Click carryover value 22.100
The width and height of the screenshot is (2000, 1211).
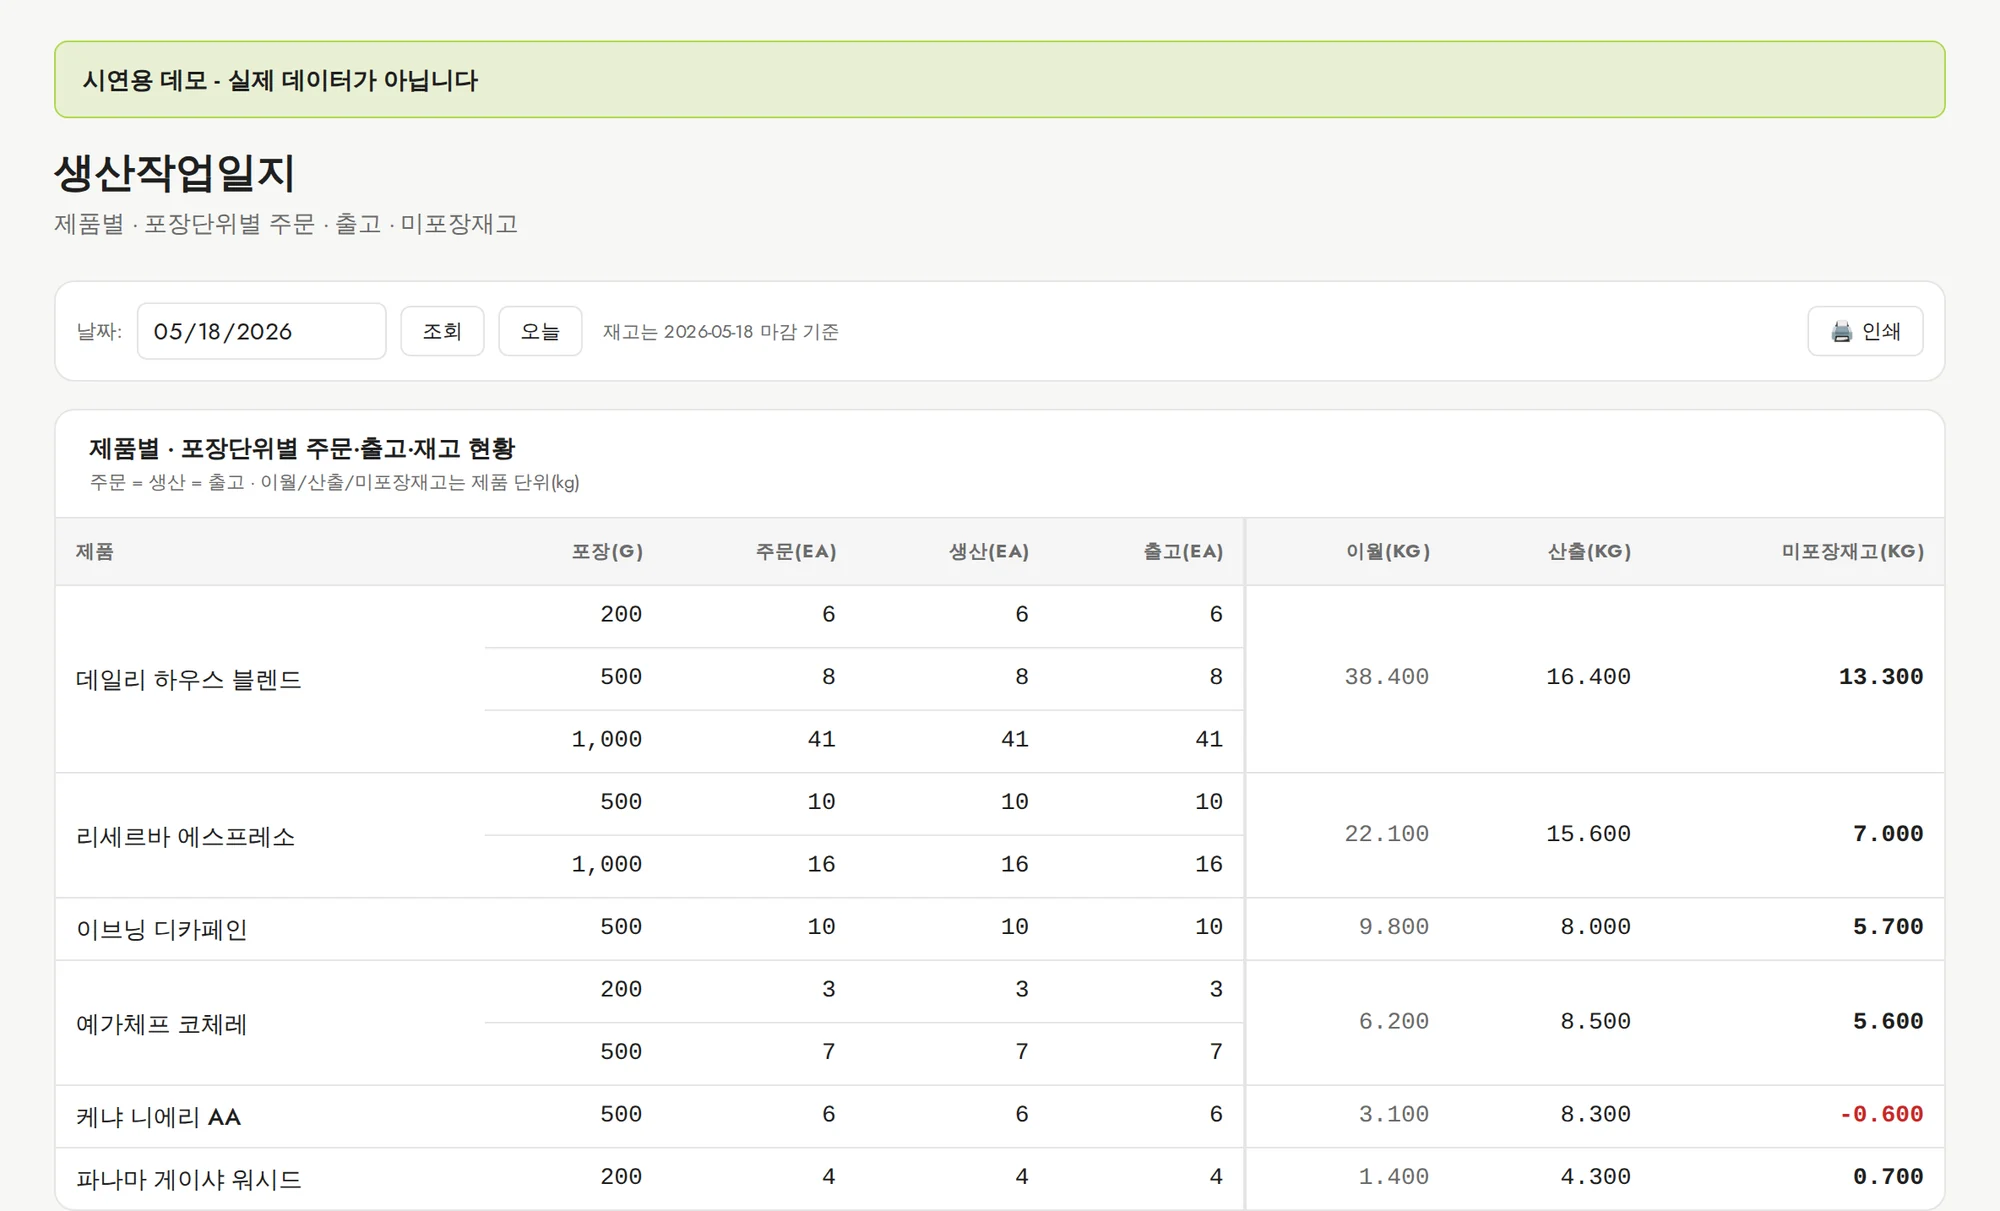(1387, 834)
